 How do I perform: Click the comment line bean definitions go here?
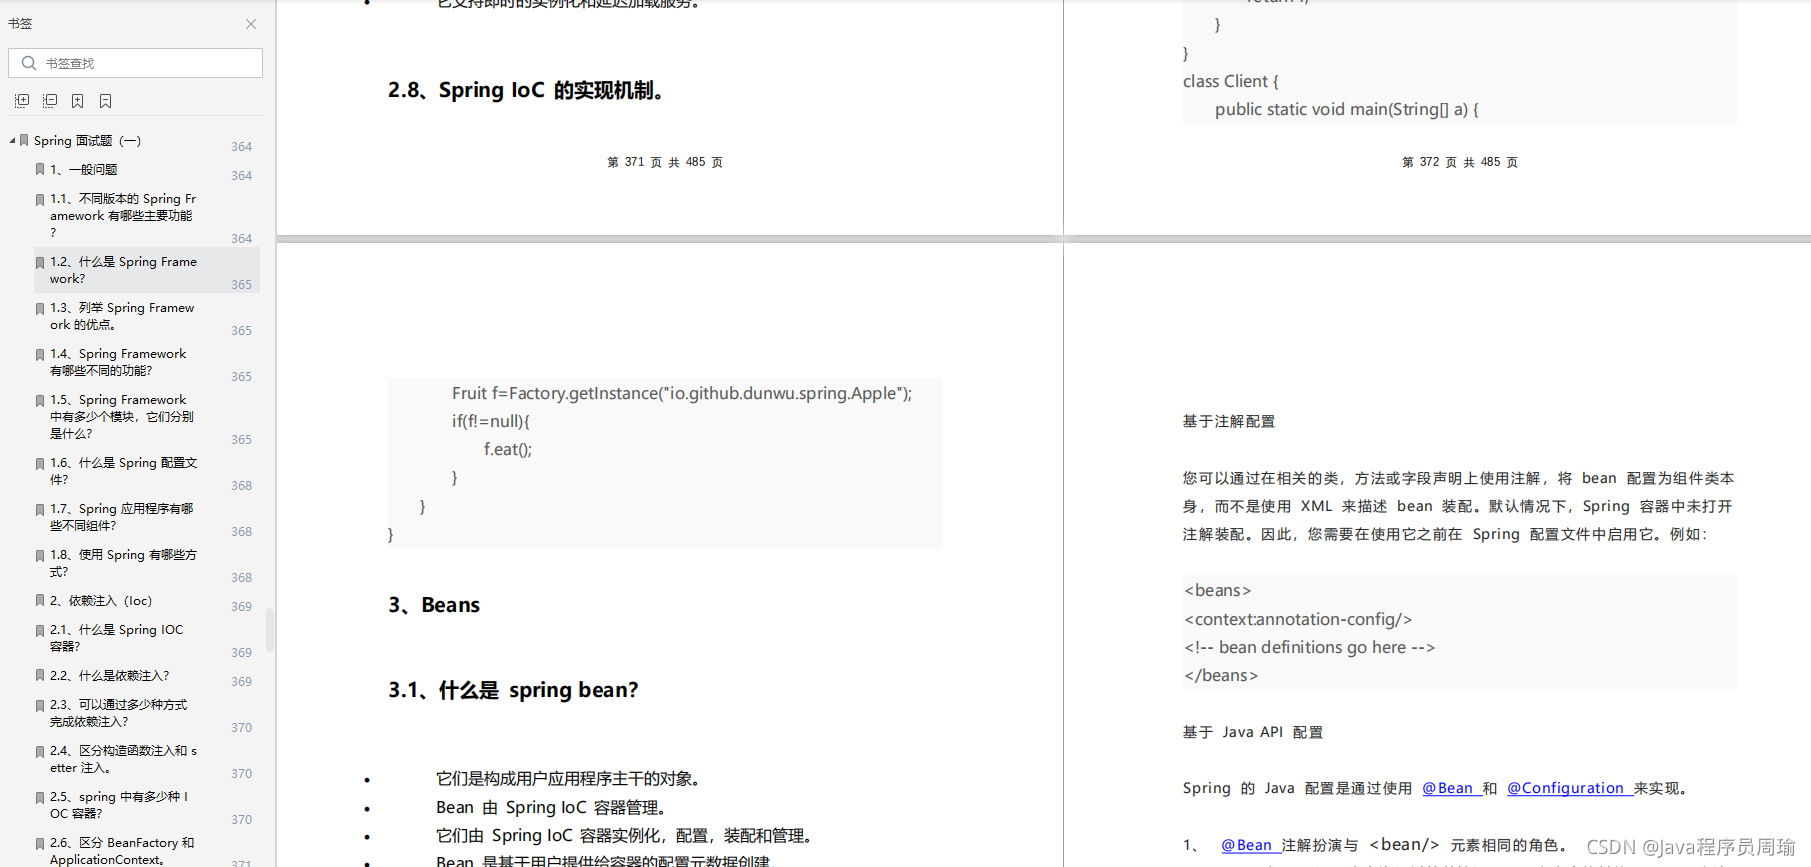click(1310, 647)
